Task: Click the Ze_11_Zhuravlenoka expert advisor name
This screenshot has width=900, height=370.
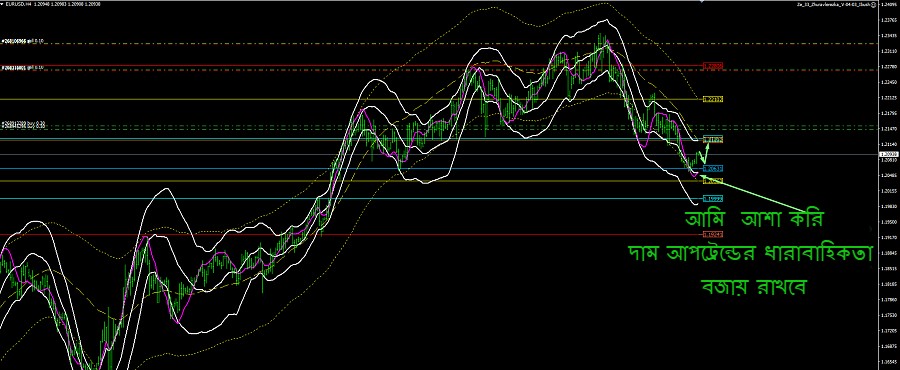Action: tap(833, 5)
